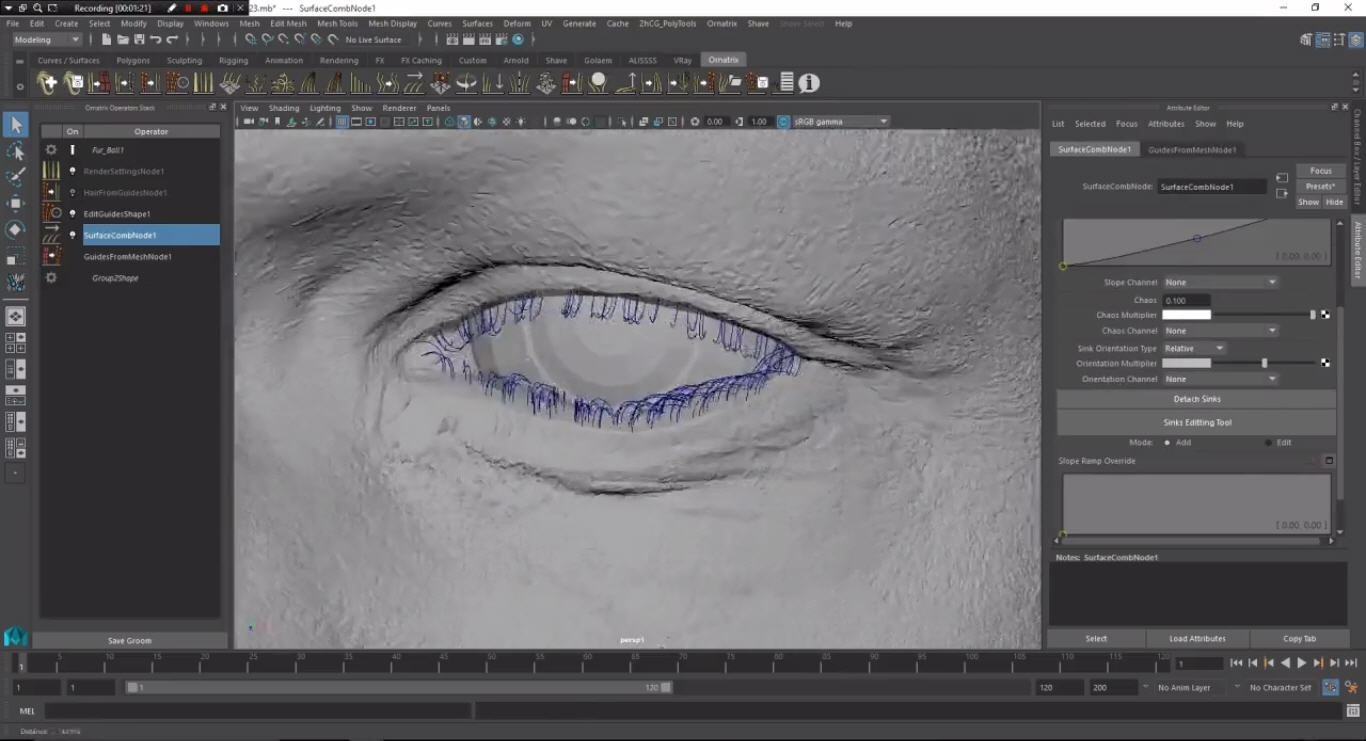Click the Chaos Multiplier slider handle
1366x741 pixels.
click(1313, 315)
